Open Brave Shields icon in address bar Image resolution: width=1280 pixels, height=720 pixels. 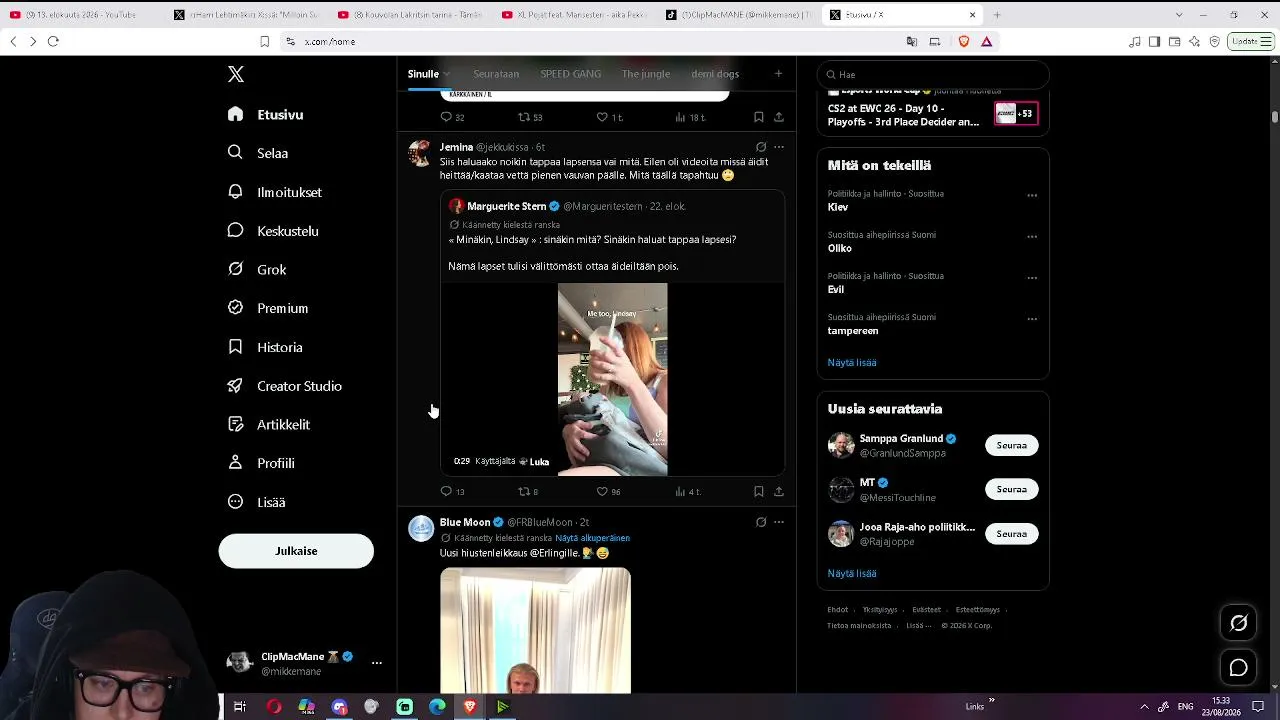coord(964,41)
